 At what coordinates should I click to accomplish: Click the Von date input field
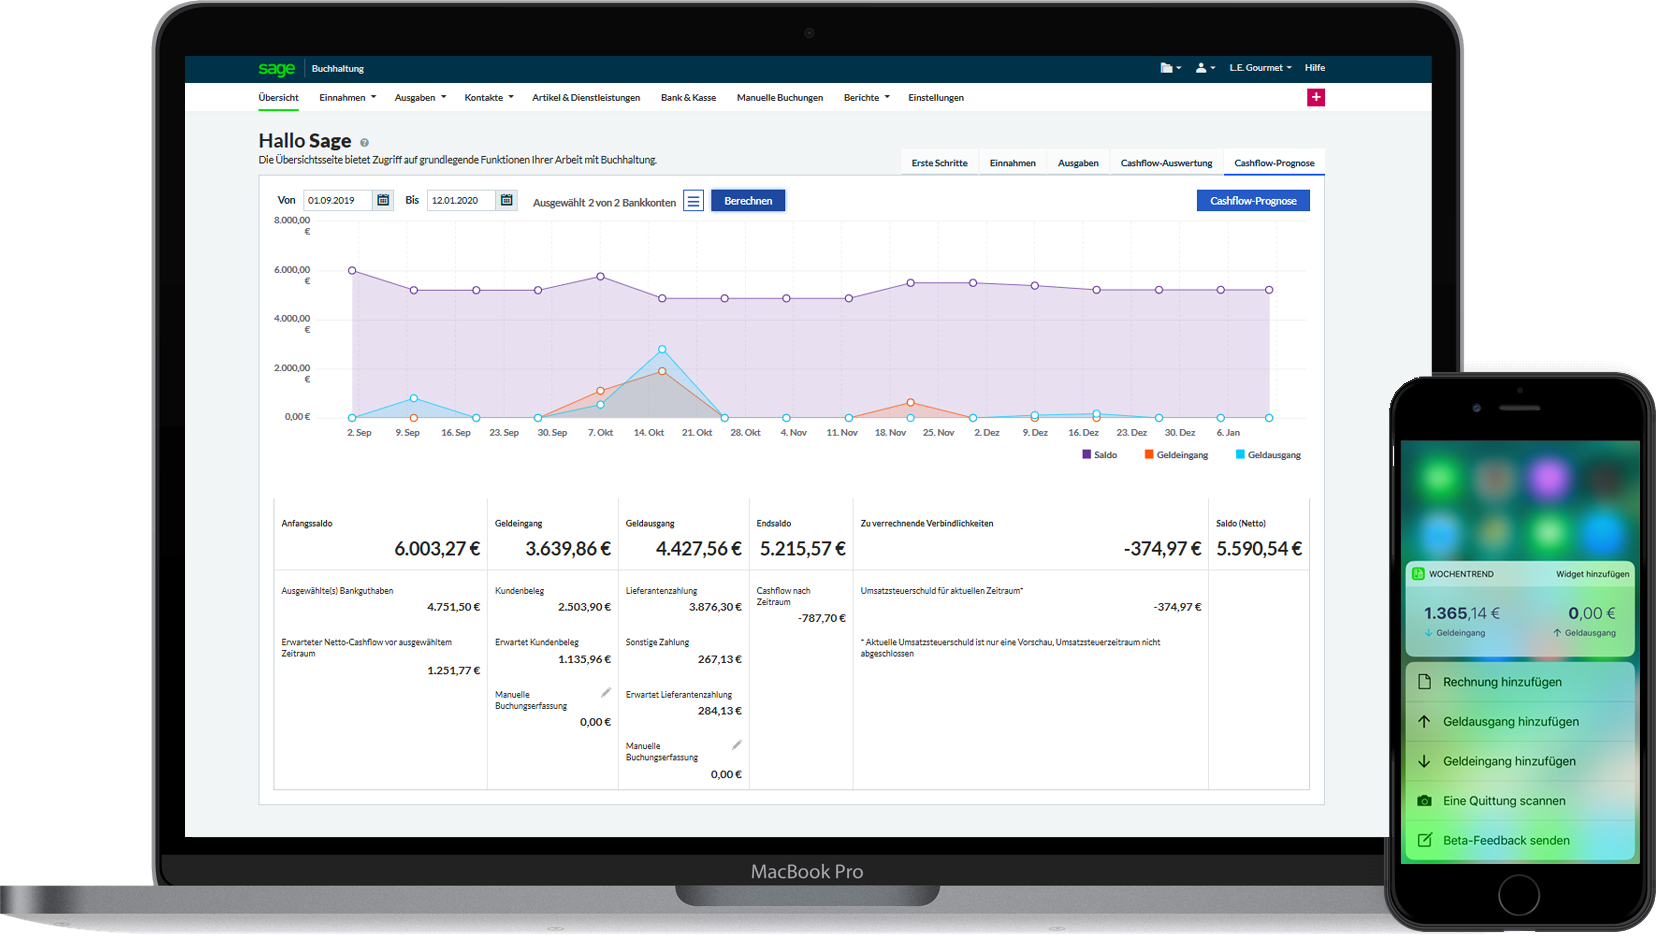pos(338,200)
